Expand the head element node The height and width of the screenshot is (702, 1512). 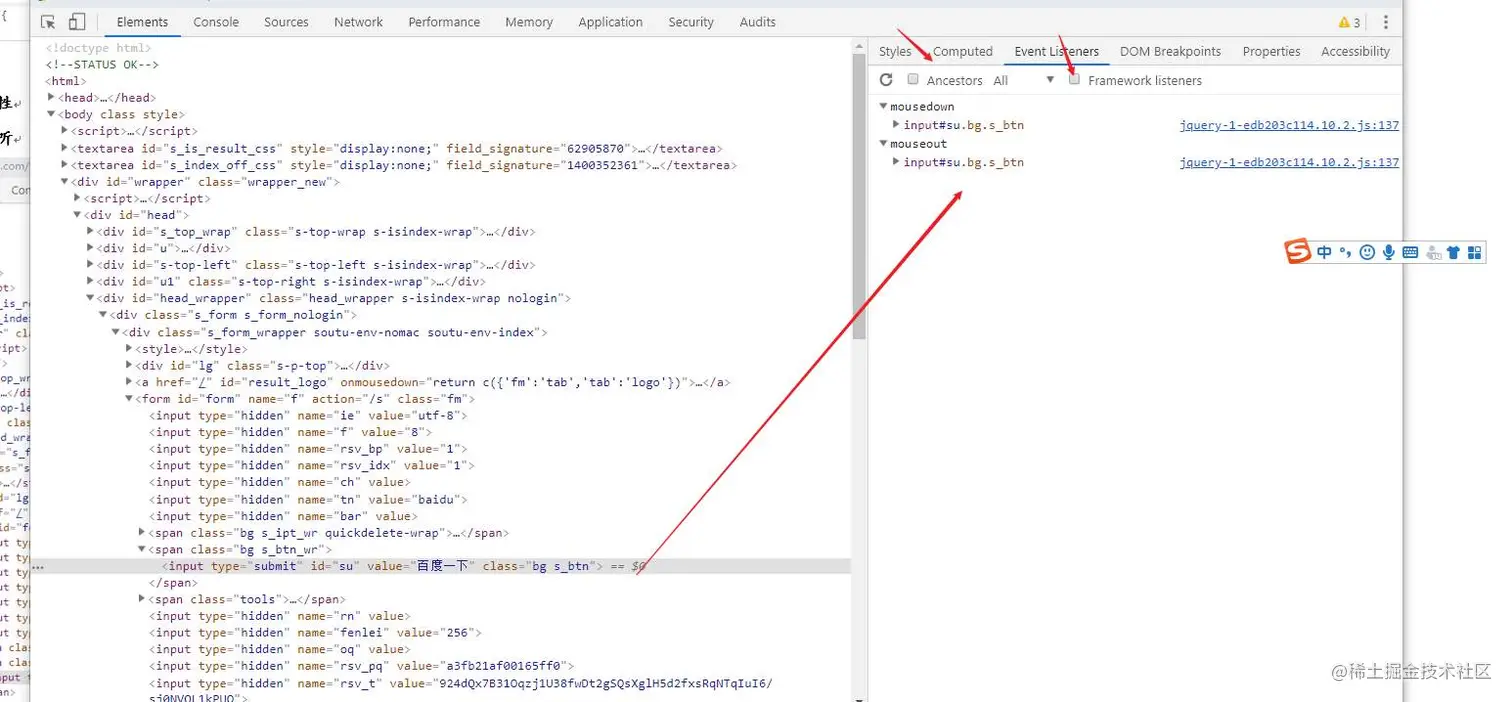coord(51,98)
